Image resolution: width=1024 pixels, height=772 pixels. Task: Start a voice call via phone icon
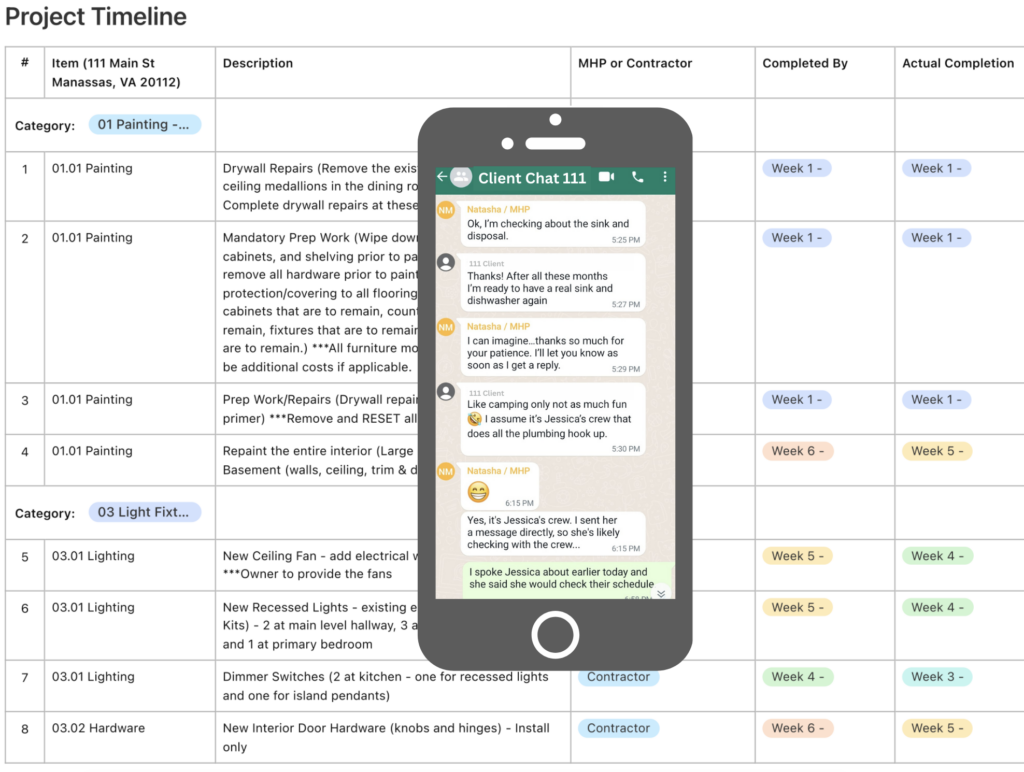coord(638,177)
